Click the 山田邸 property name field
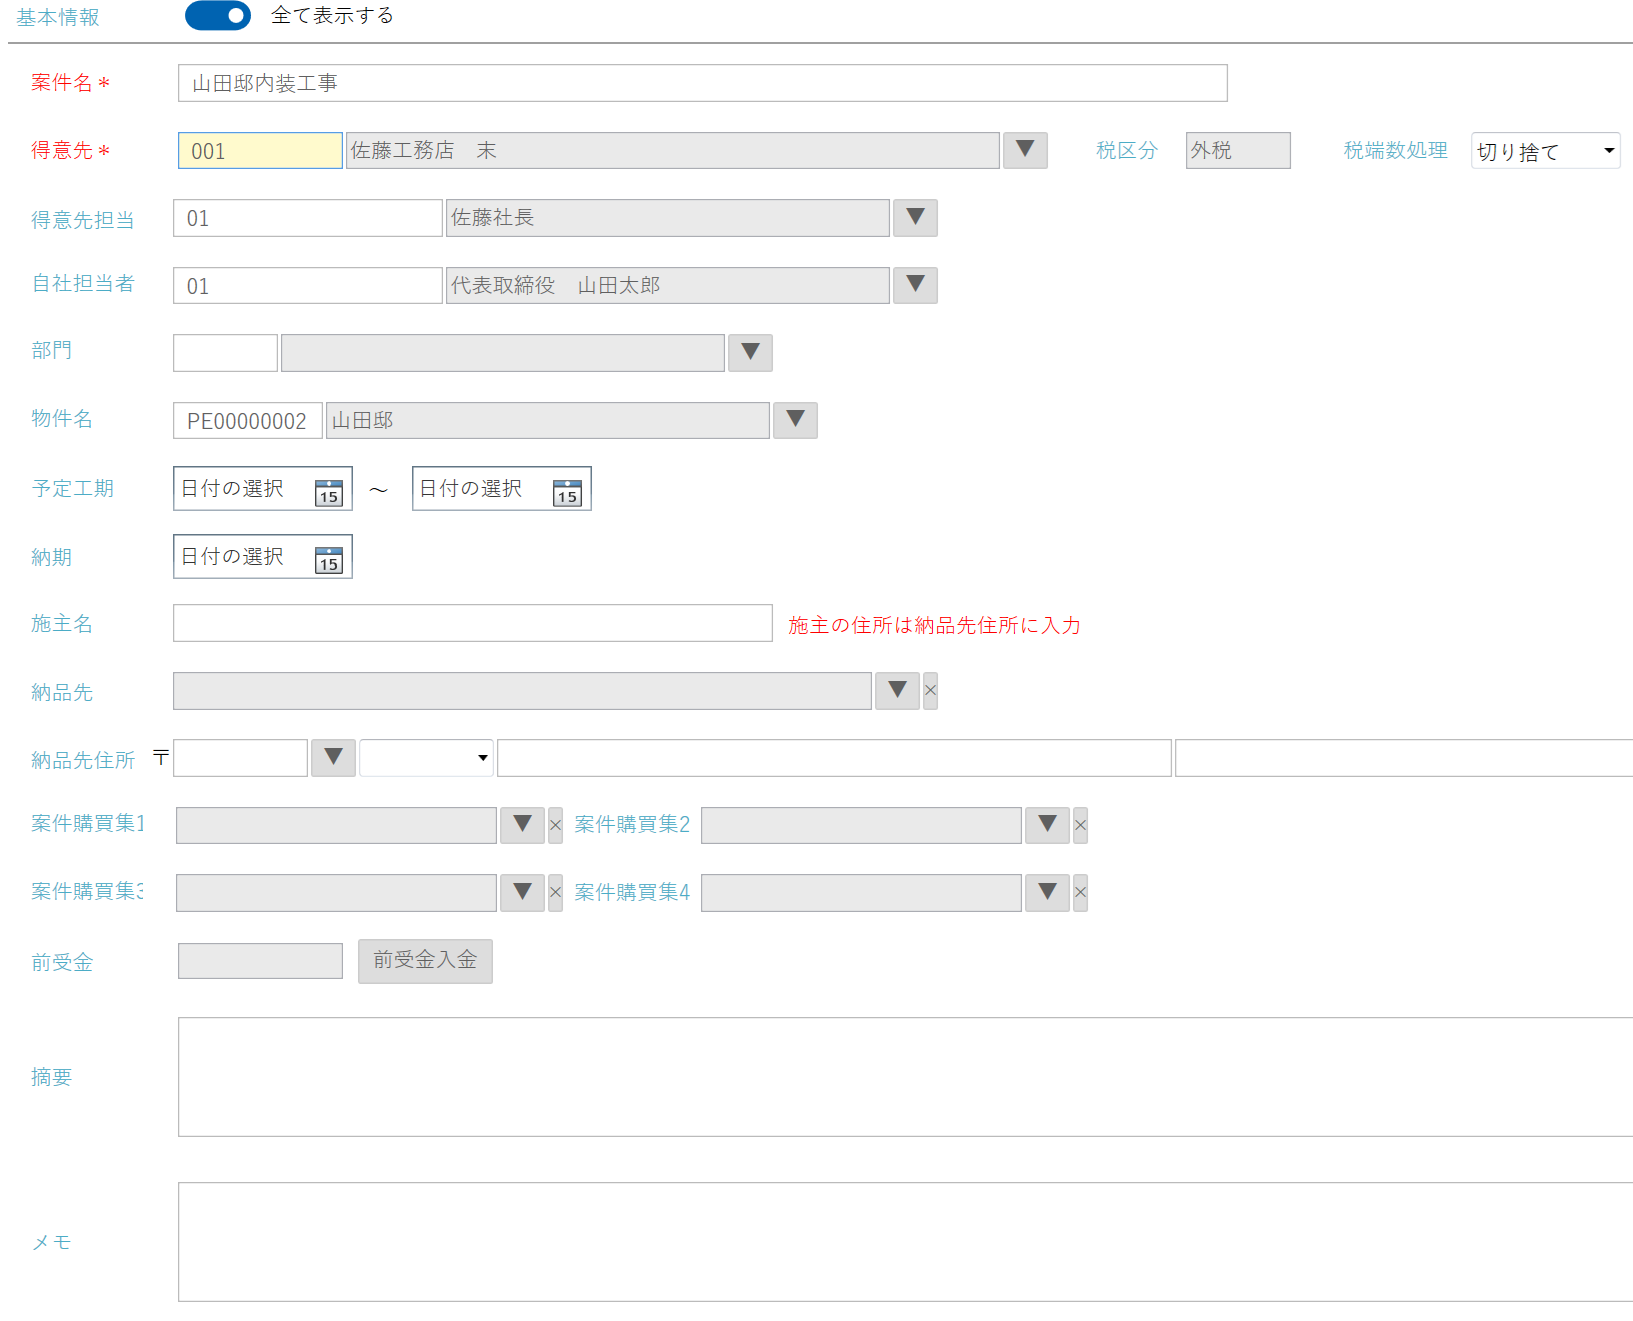This screenshot has height=1321, width=1633. [x=547, y=421]
